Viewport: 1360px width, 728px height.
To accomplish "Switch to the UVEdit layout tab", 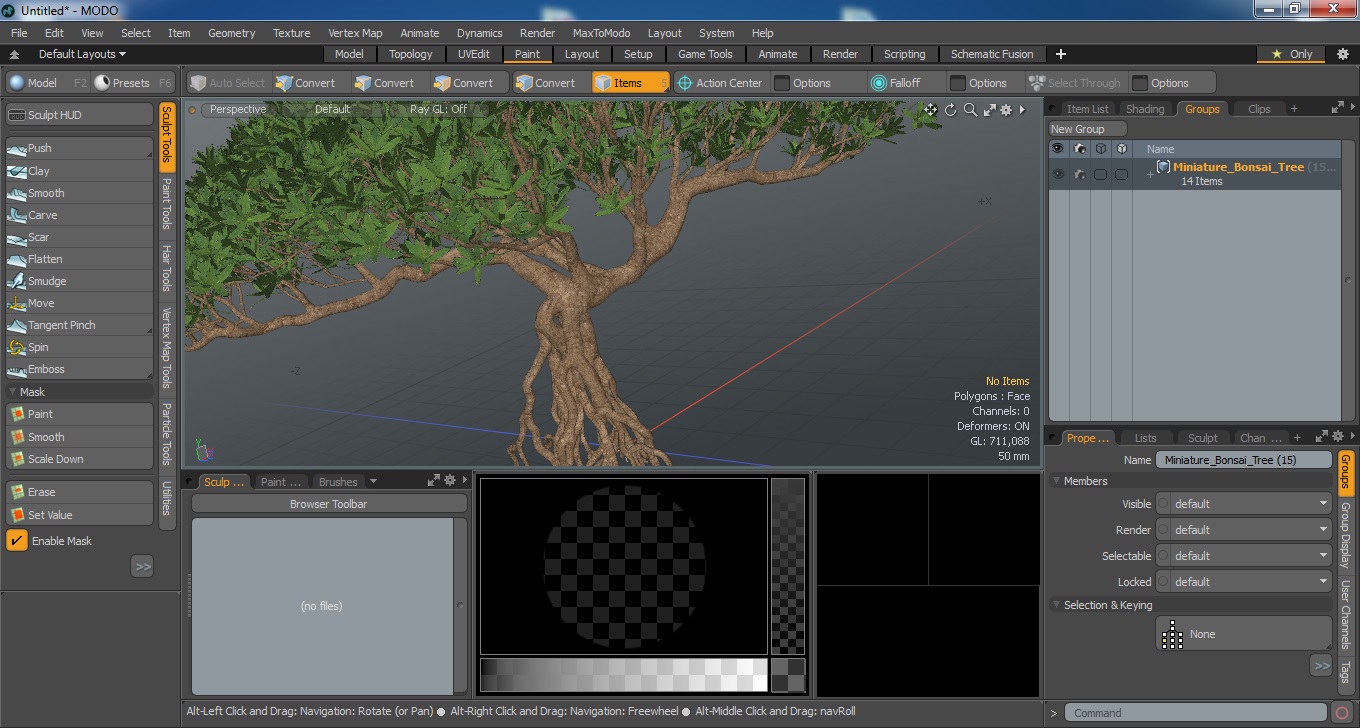I will tap(474, 54).
